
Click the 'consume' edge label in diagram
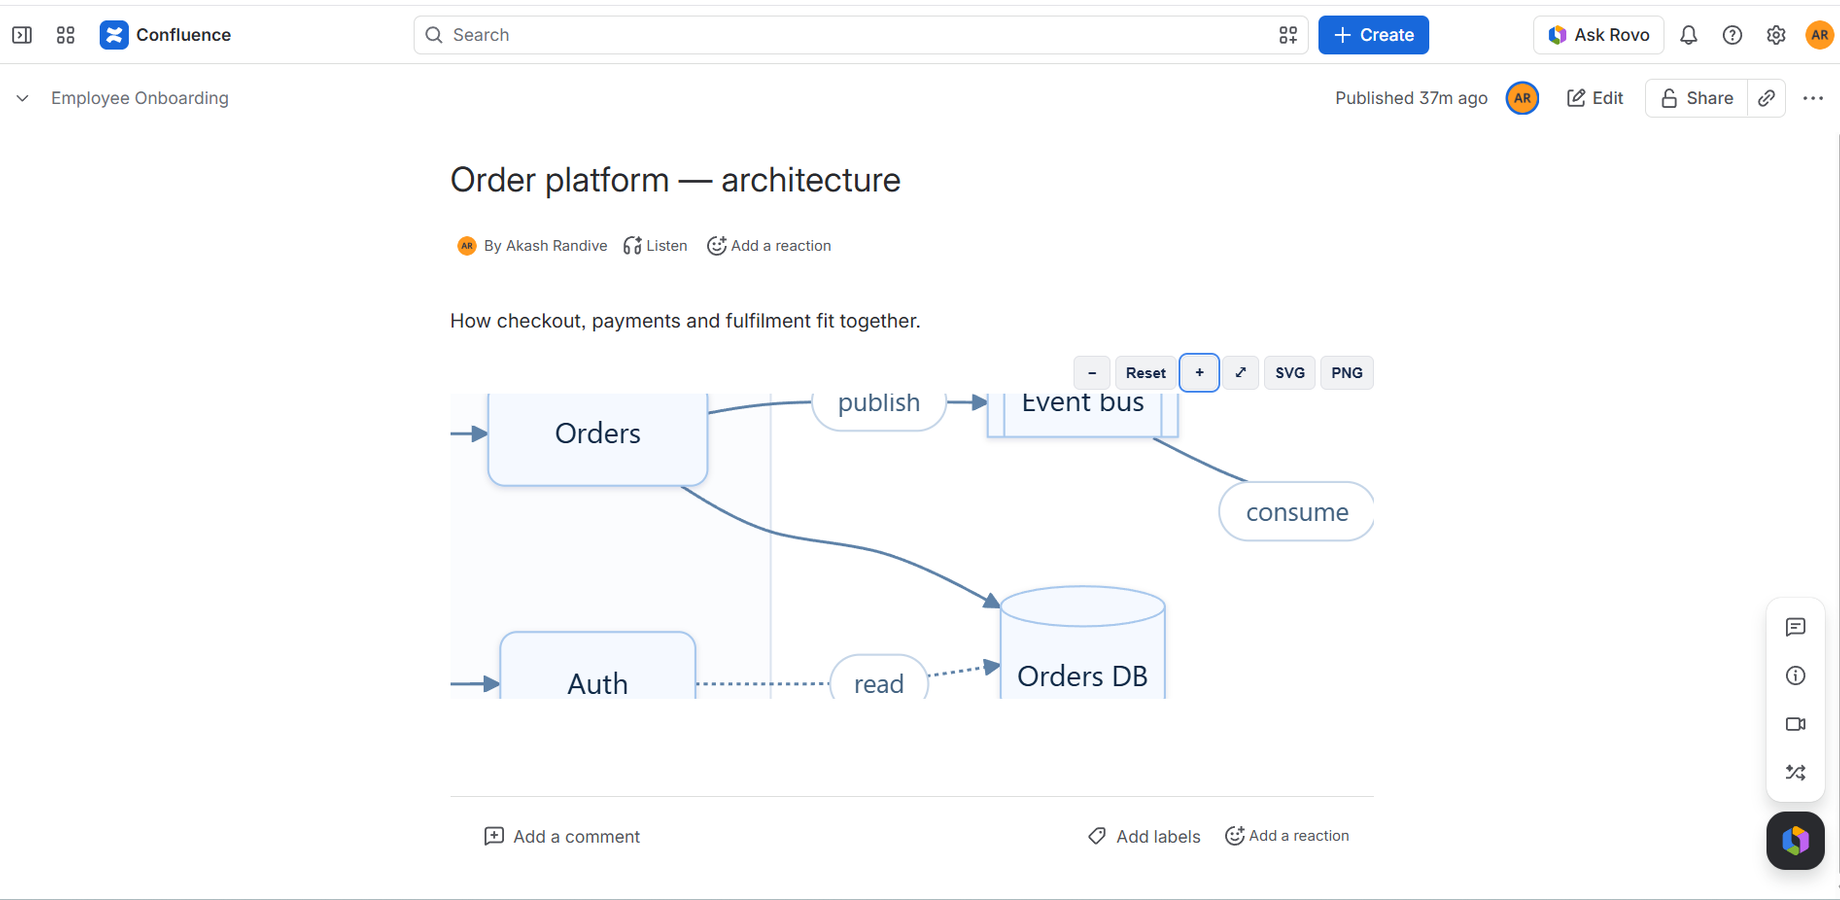point(1296,512)
